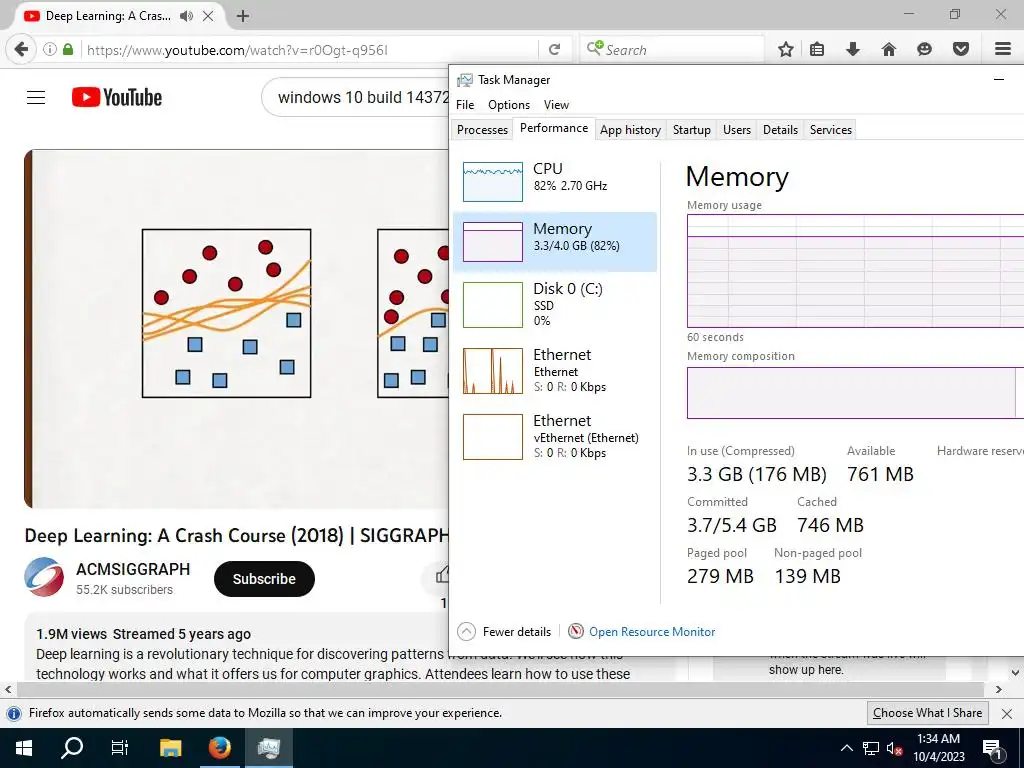Switch to the Services tab
Screen dimensions: 1024x768
click(x=831, y=129)
